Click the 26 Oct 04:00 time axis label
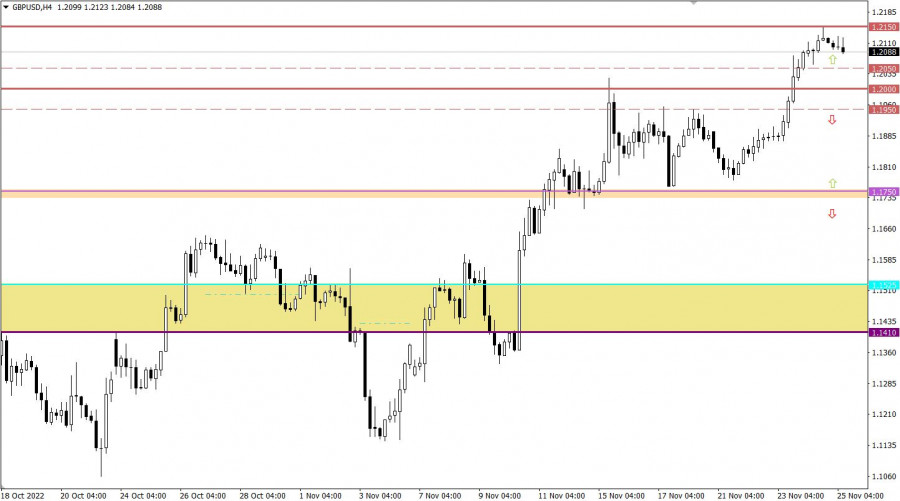Image resolution: width=900 pixels, height=501 pixels. [x=203, y=495]
